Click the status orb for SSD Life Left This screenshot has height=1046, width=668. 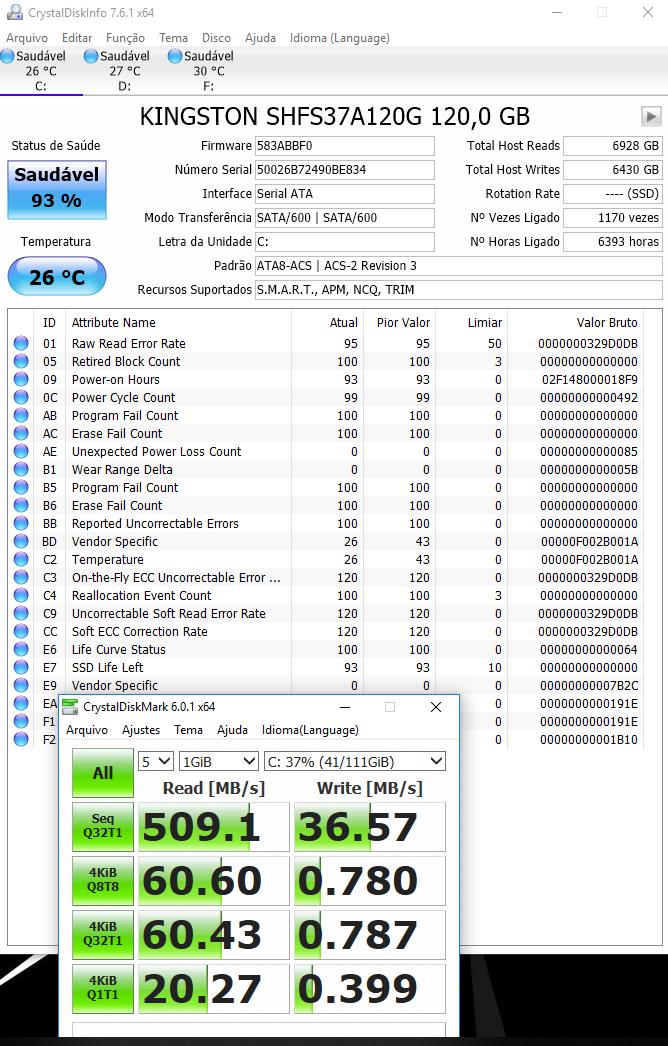tap(21, 668)
